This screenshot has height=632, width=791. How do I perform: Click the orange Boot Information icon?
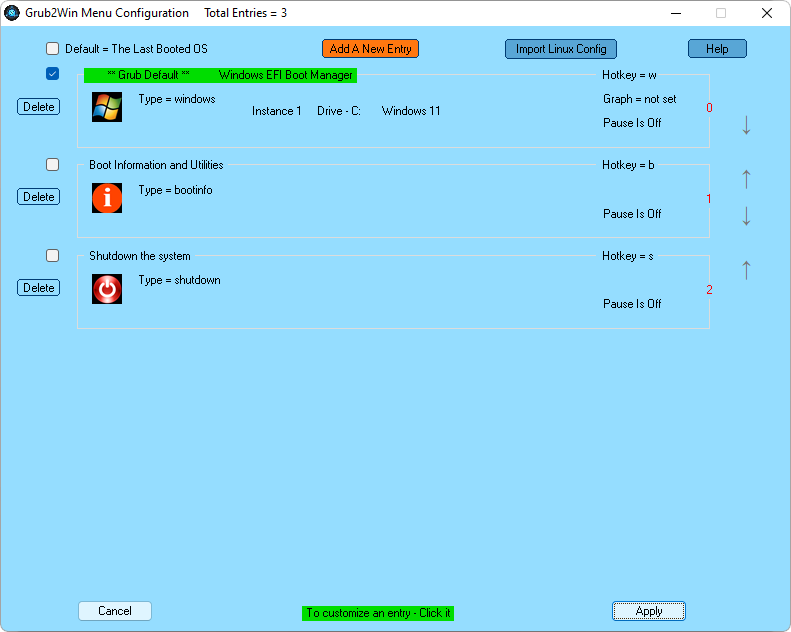[x=107, y=198]
